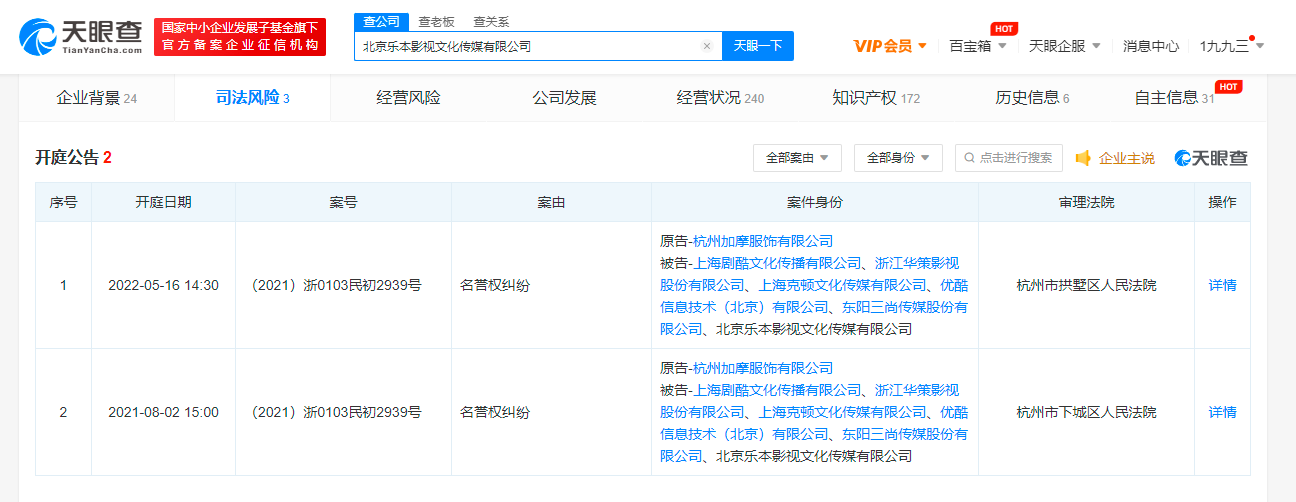The image size is (1296, 502).
Task: Click 名誉权纠纷 in row 1
Action: (x=495, y=285)
